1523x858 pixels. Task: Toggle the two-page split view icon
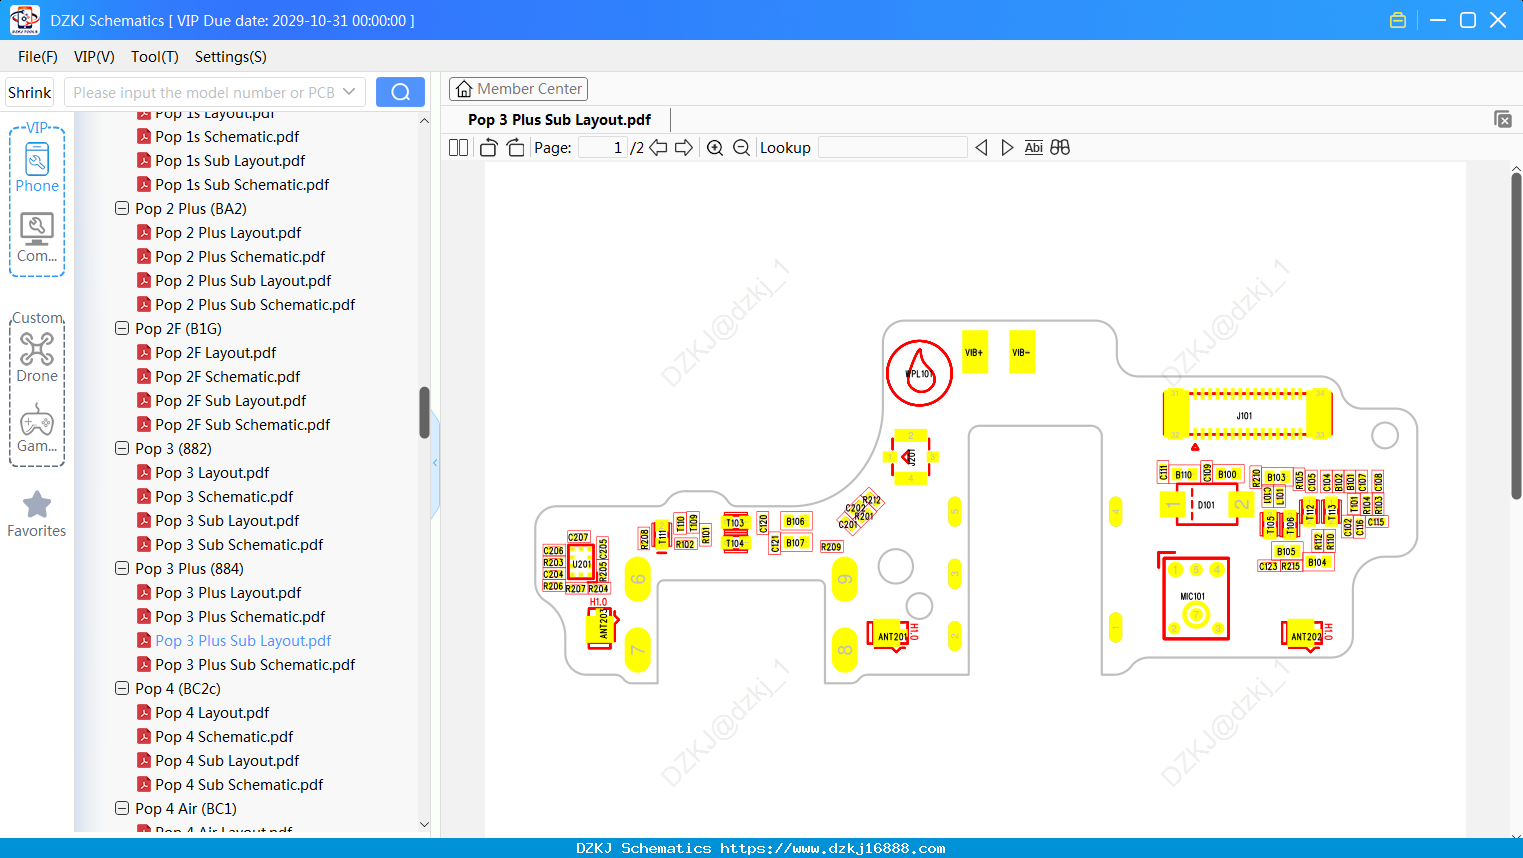tap(458, 148)
